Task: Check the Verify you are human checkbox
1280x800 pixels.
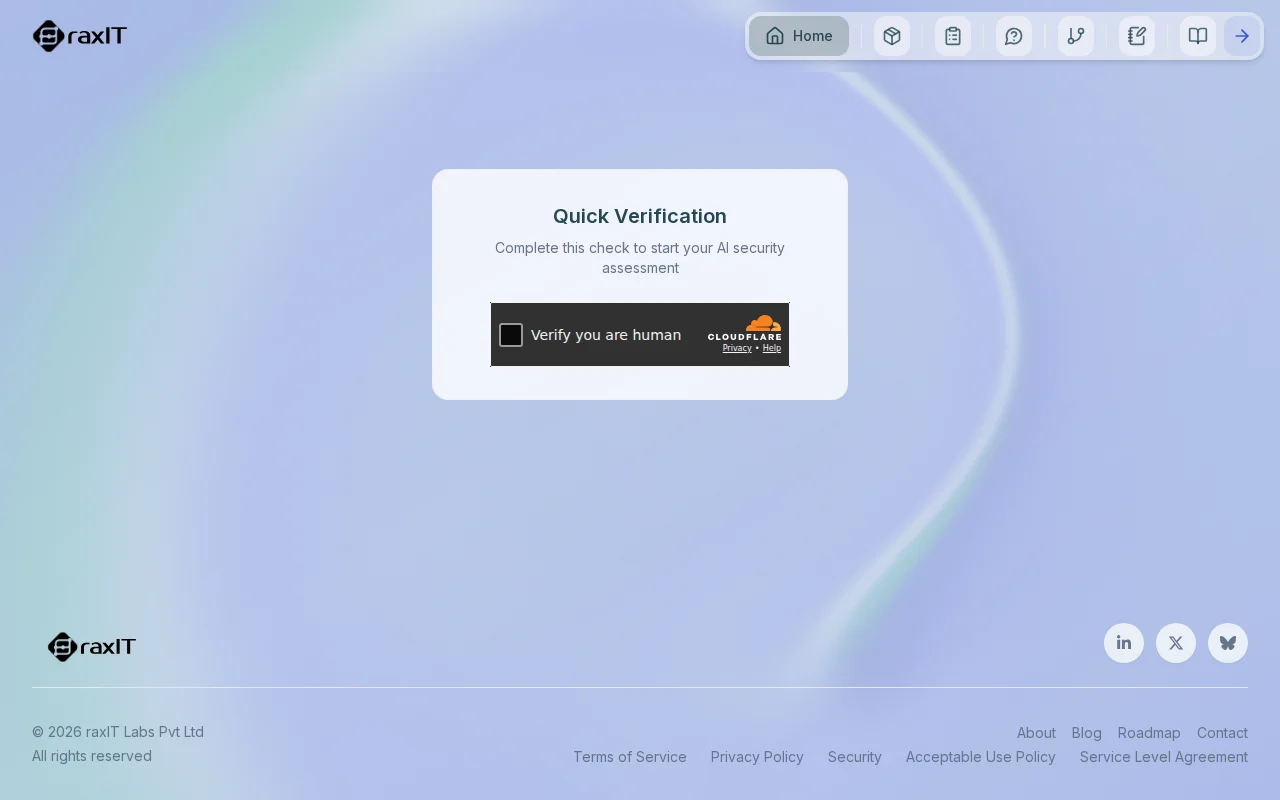Action: pos(511,335)
